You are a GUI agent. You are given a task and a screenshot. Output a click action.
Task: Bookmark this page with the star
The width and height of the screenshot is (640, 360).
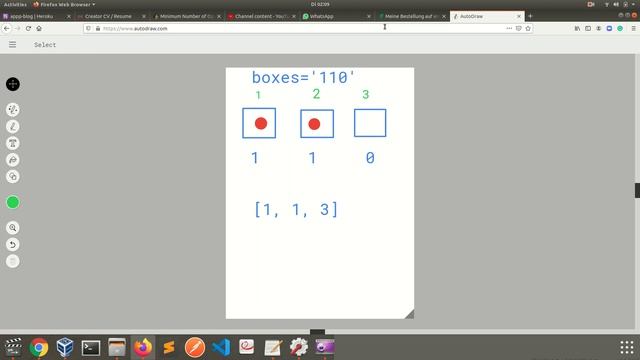[528, 29]
